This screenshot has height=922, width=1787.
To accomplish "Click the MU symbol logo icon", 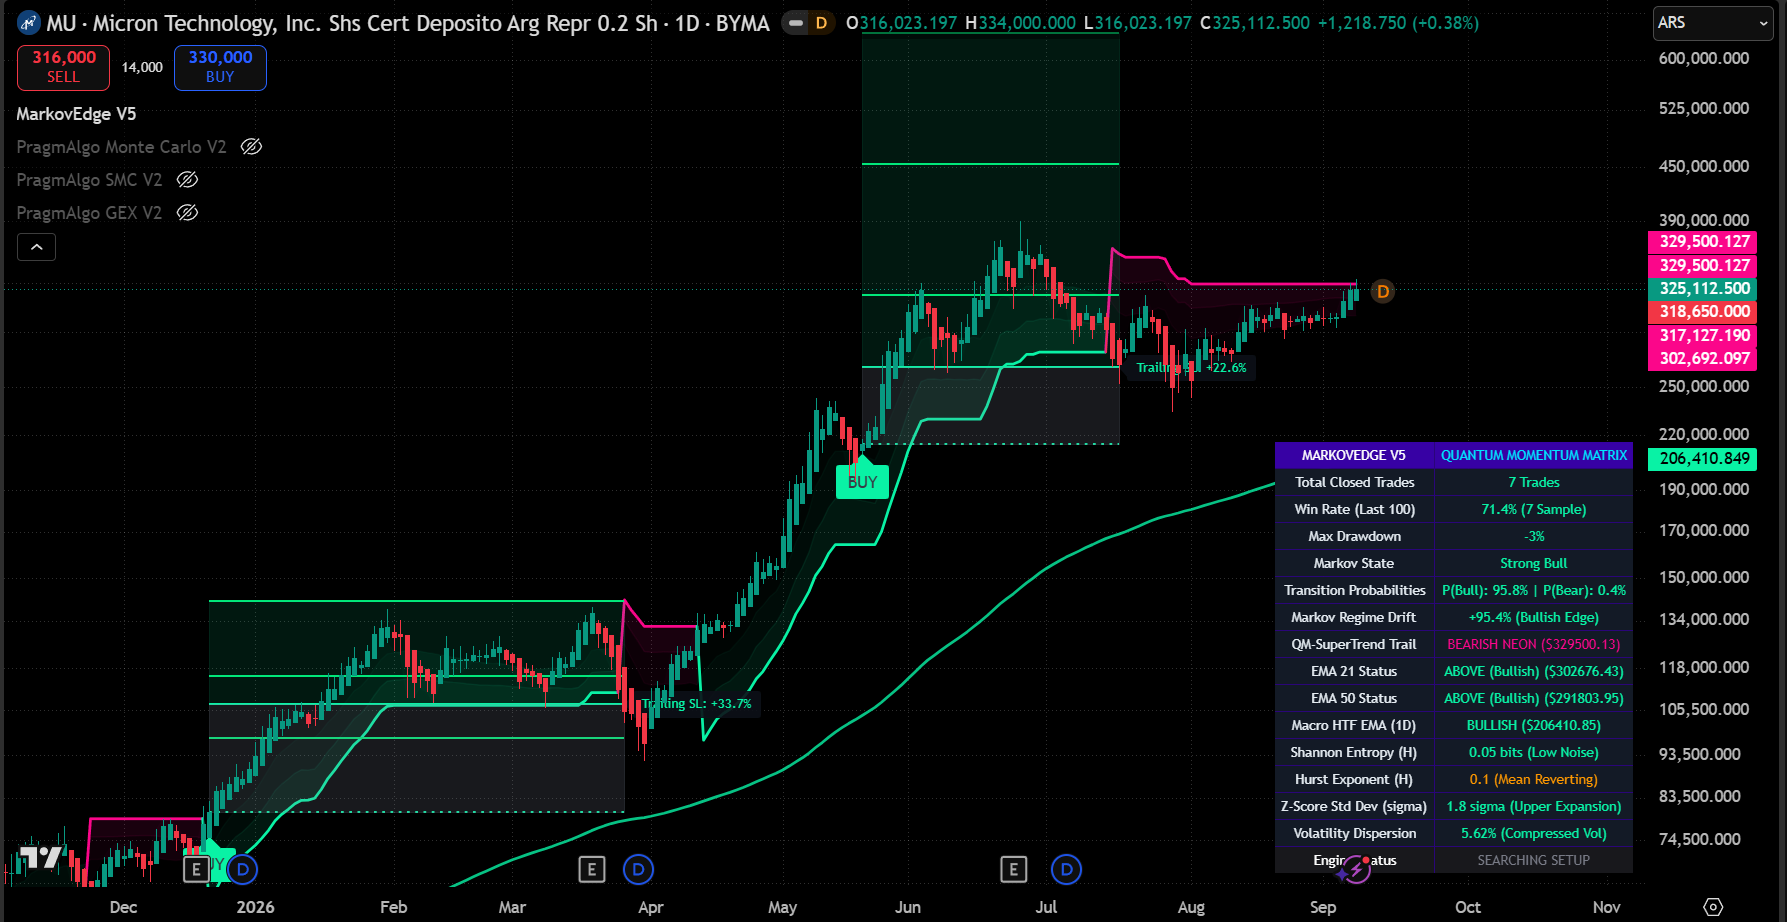I will 29,23.
